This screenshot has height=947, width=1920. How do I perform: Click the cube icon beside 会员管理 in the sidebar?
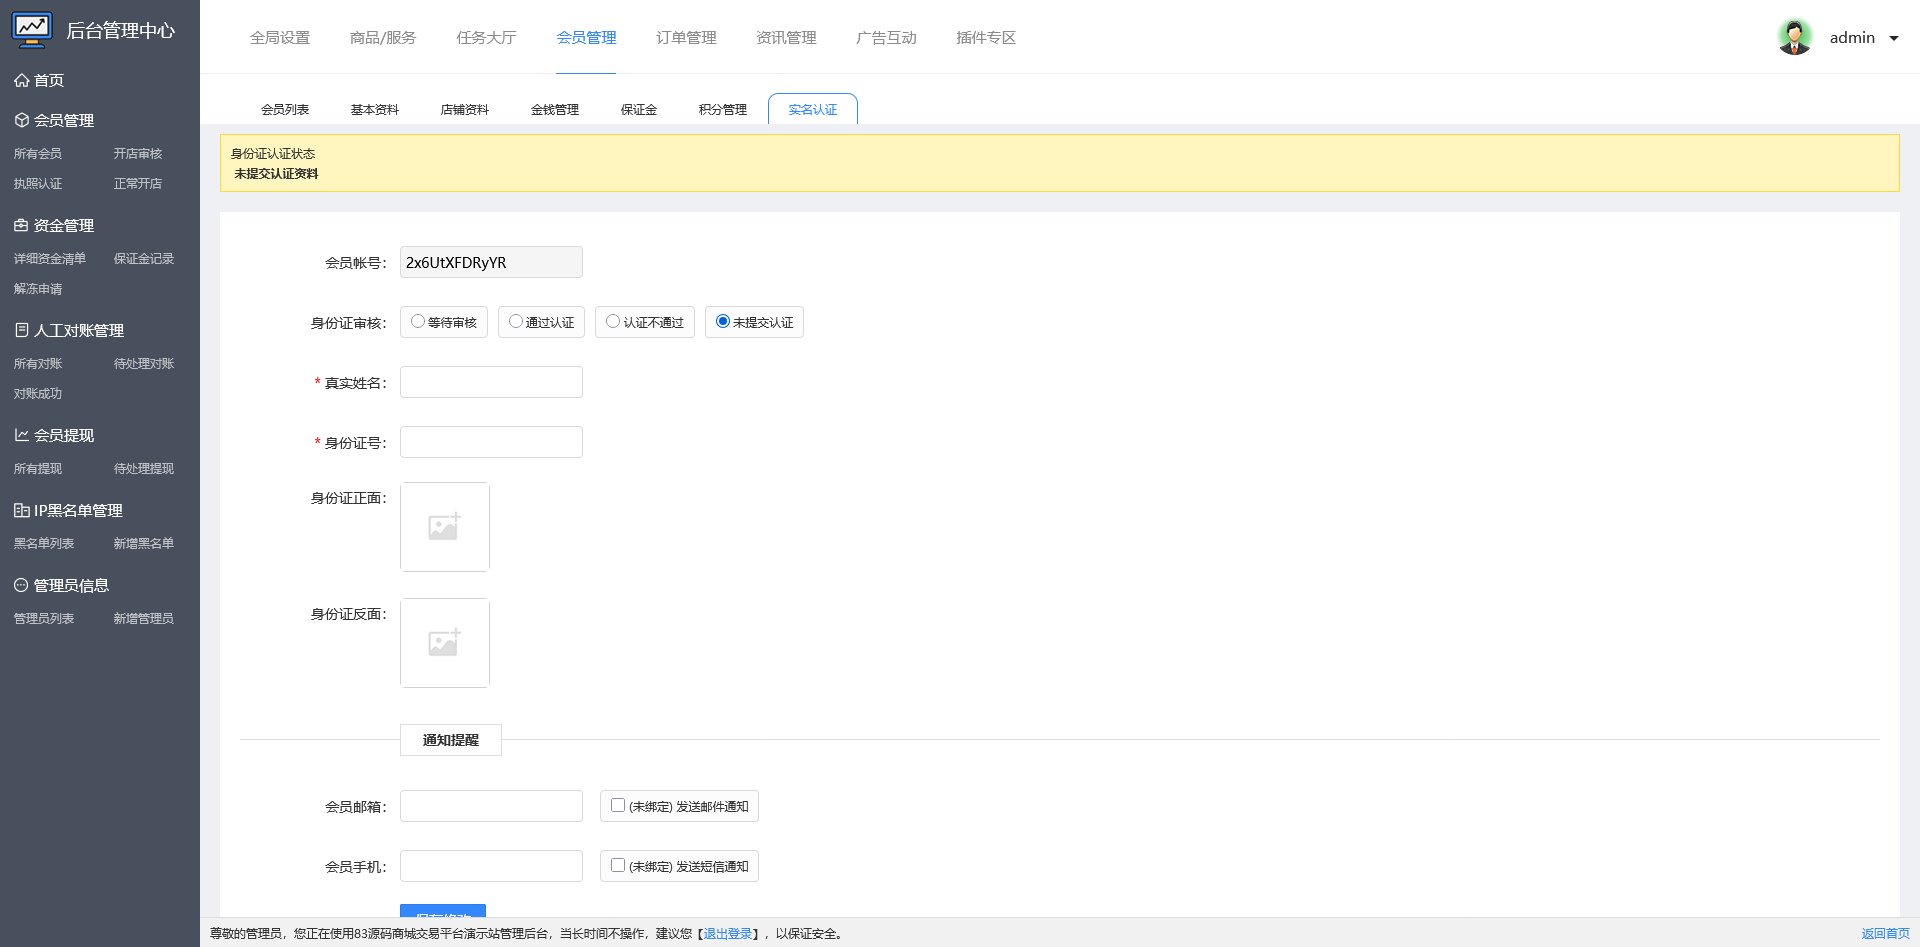tap(21, 120)
